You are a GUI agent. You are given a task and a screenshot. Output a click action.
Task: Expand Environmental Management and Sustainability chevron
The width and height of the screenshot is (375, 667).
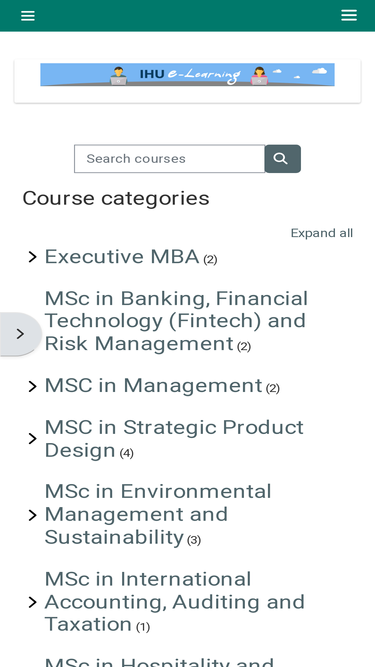[32, 516]
